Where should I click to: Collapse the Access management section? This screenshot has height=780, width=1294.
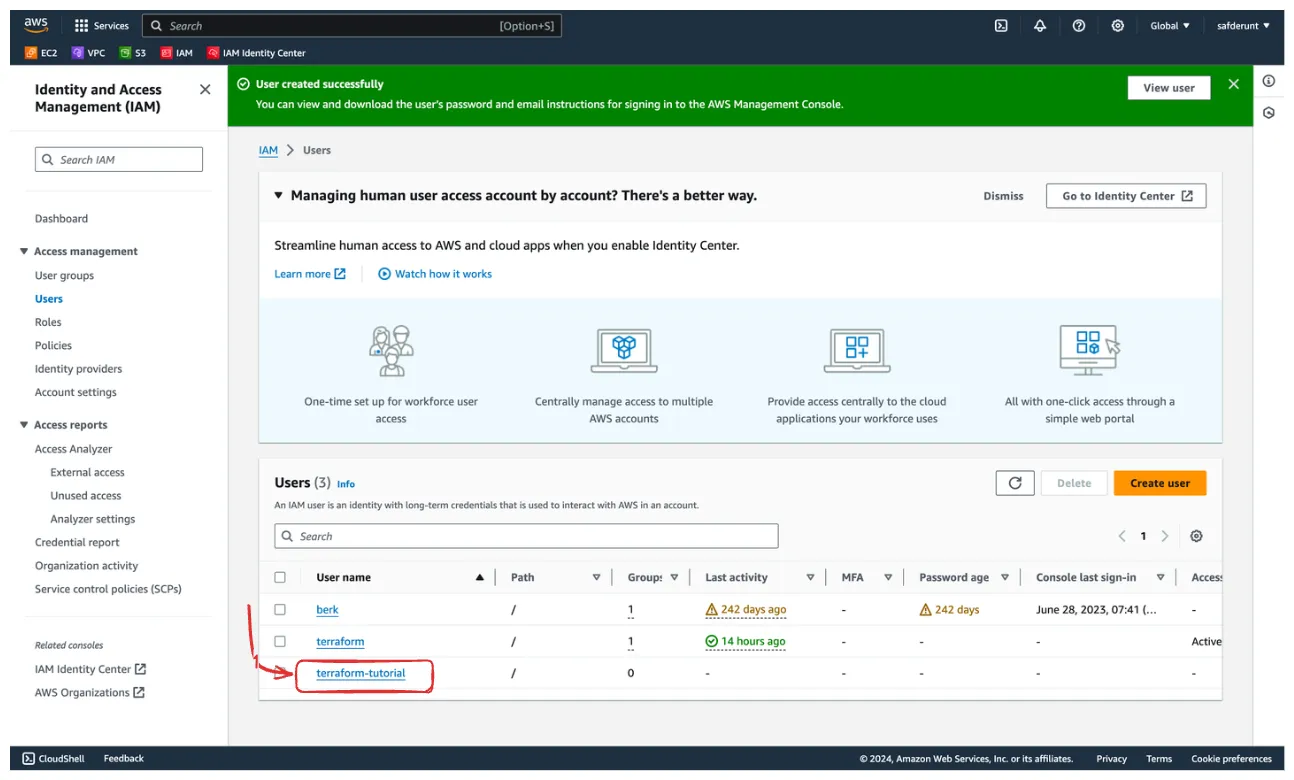click(24, 251)
